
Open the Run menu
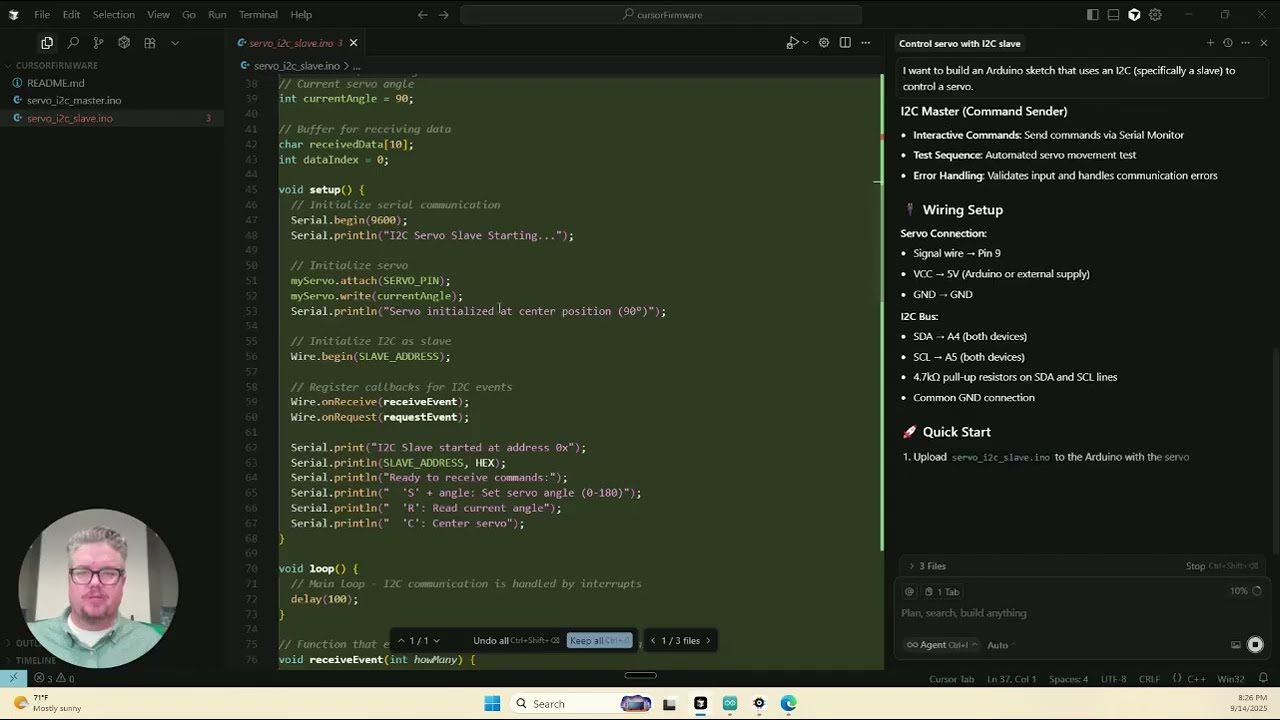click(217, 15)
